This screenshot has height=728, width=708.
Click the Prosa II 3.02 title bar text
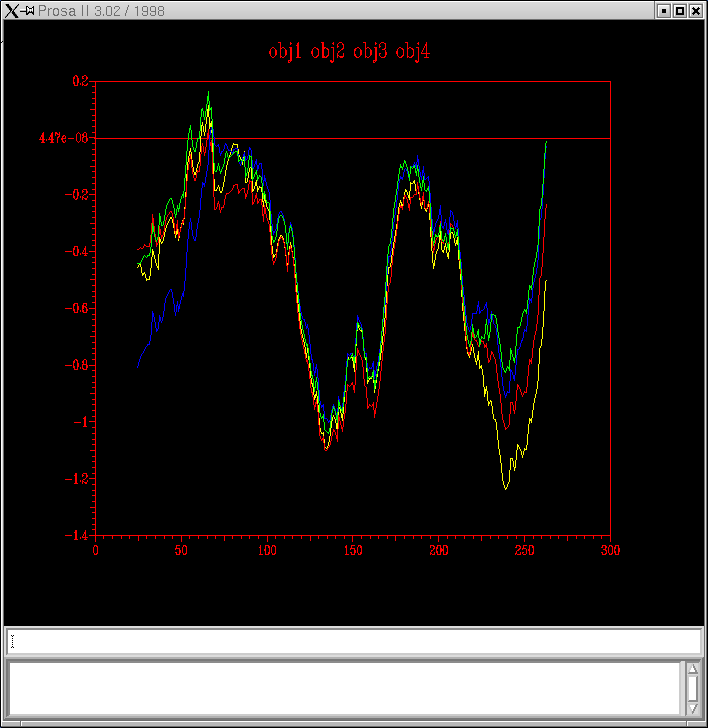[x=102, y=11]
